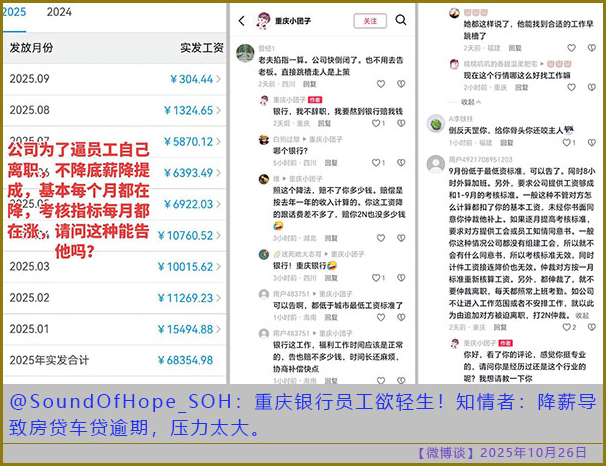Select the 2025 year tab
This screenshot has height=466, width=606.
click(x=15, y=12)
